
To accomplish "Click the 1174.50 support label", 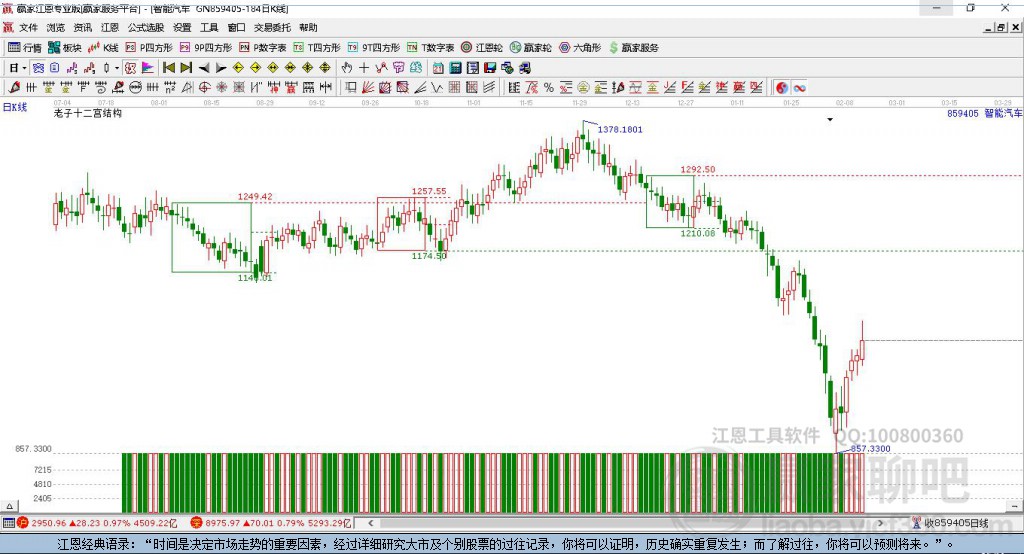I will (x=429, y=256).
